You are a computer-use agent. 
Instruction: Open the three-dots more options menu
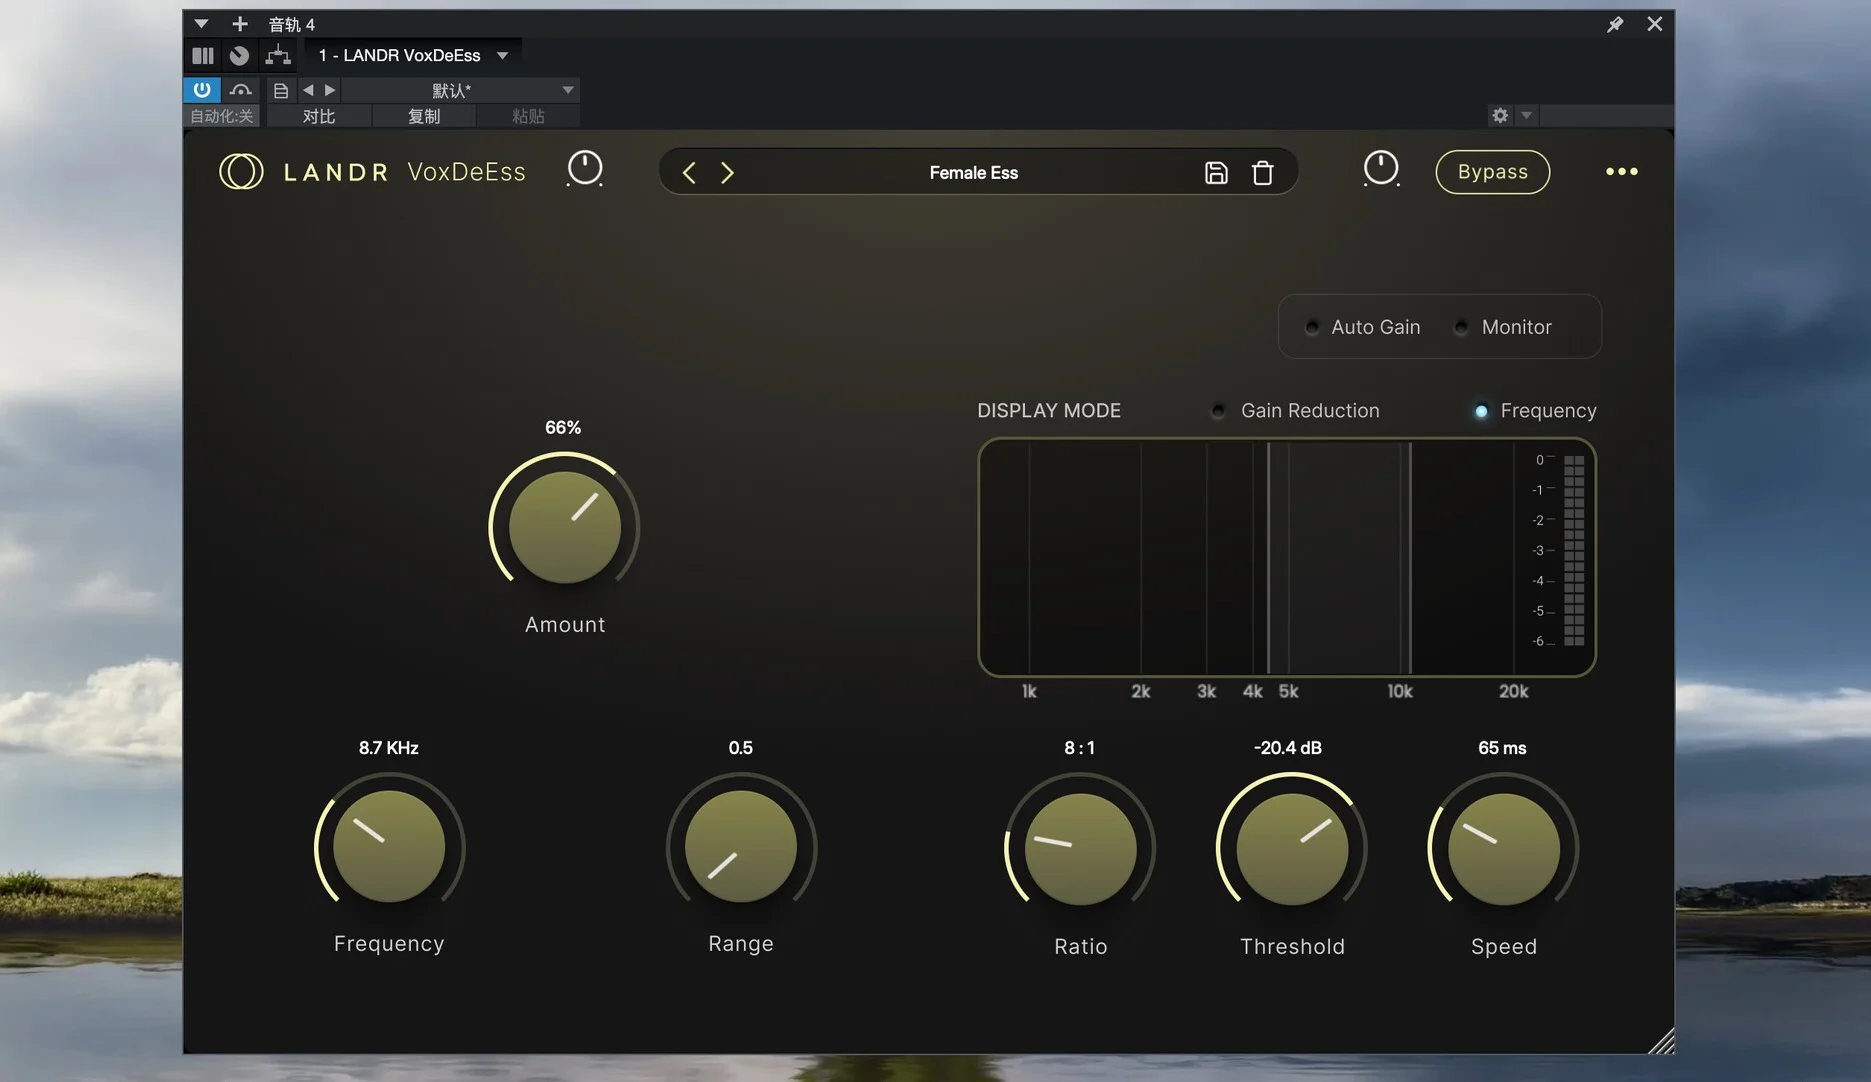(x=1621, y=172)
